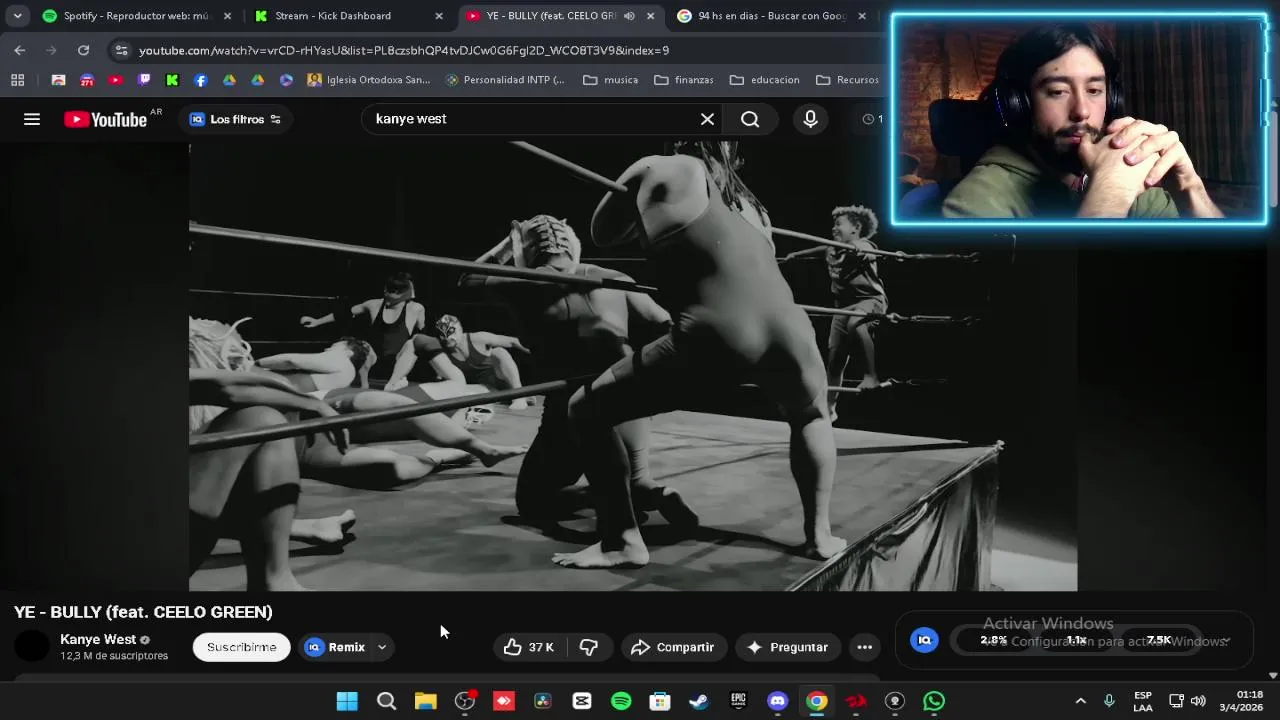Open site information icon in address bar

pos(121,50)
